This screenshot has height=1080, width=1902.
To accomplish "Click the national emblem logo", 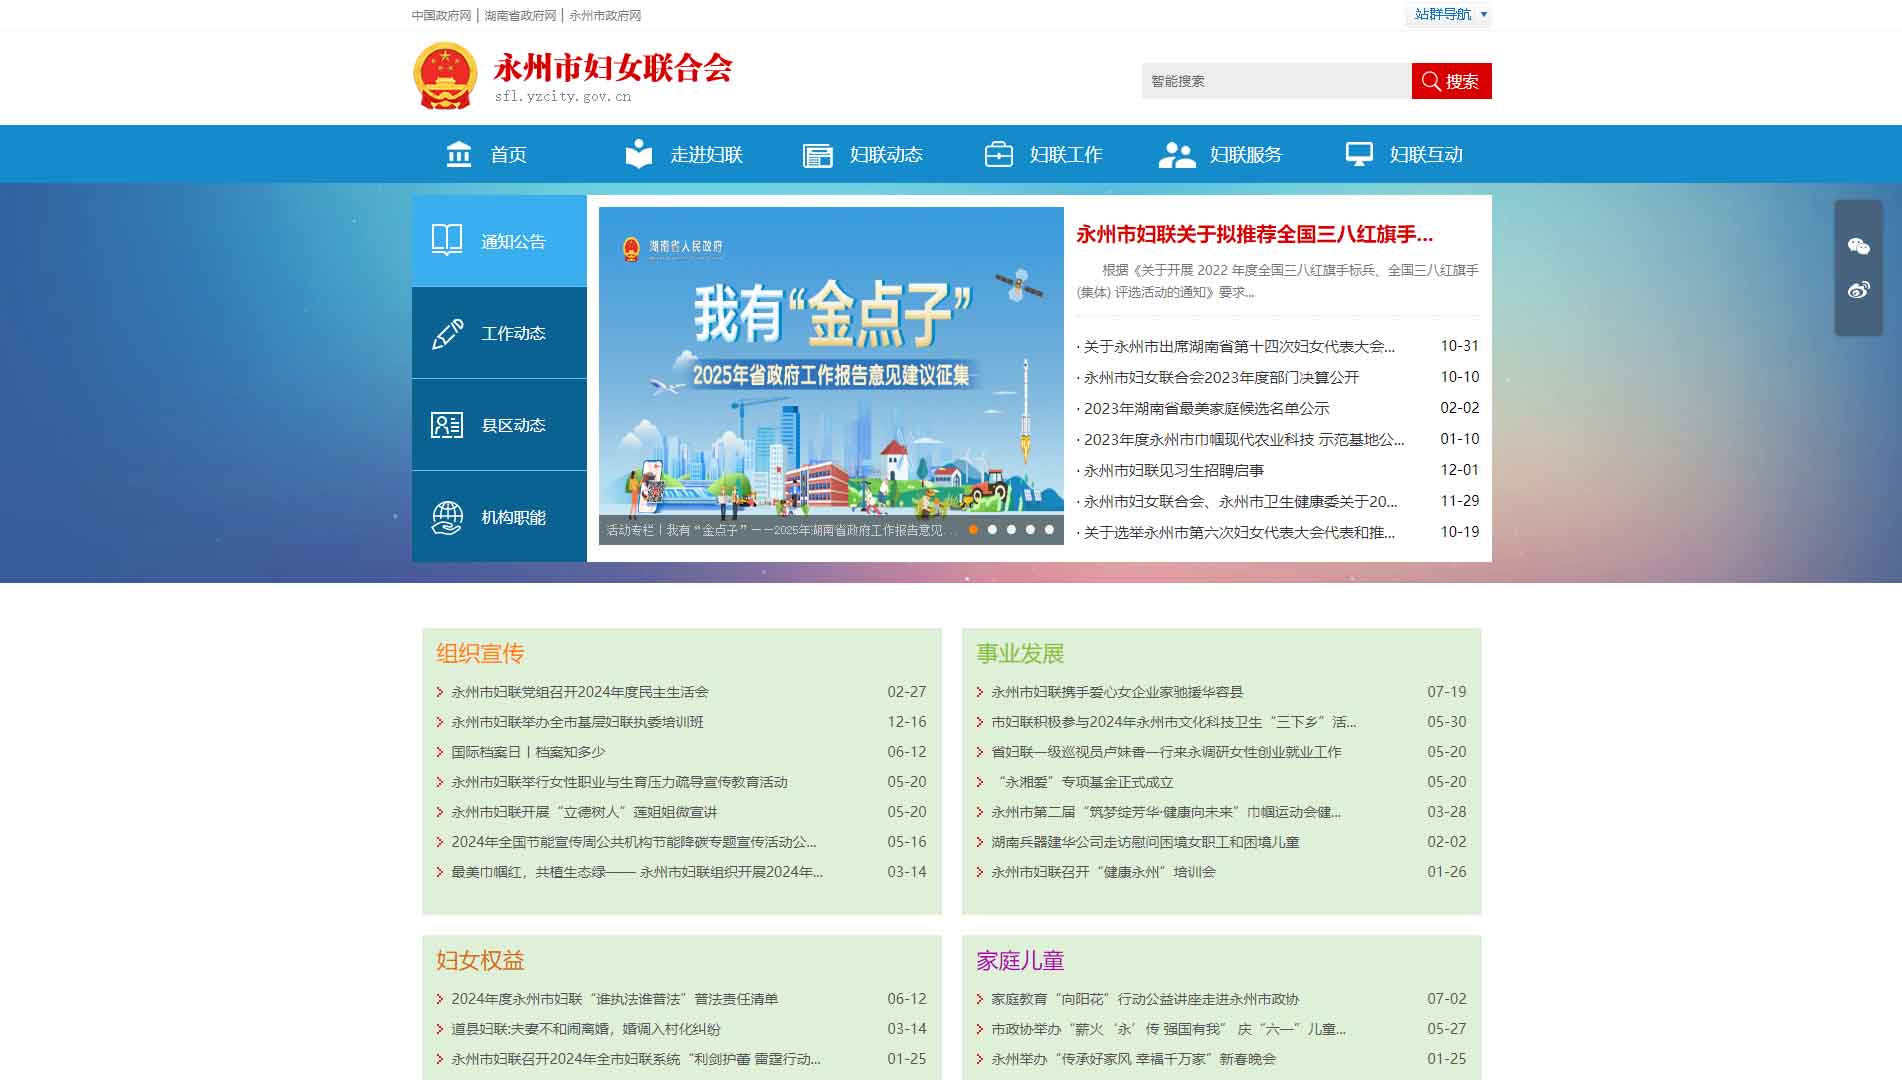I will click(445, 75).
